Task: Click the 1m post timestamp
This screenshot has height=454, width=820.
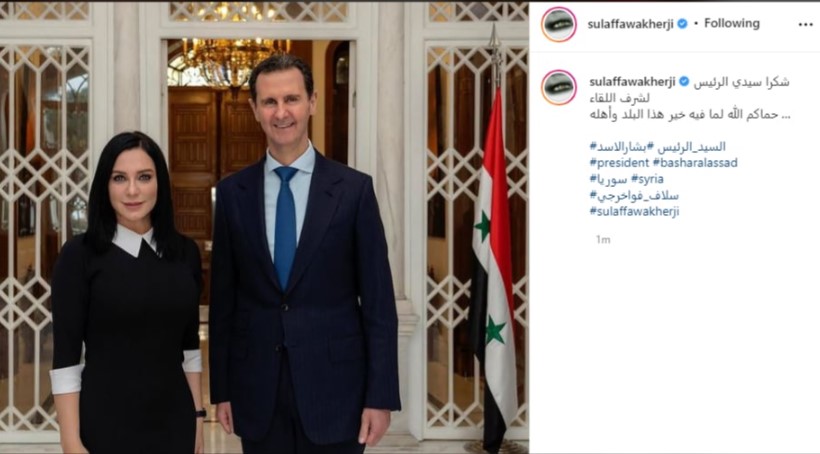Action: pyautogui.click(x=603, y=240)
